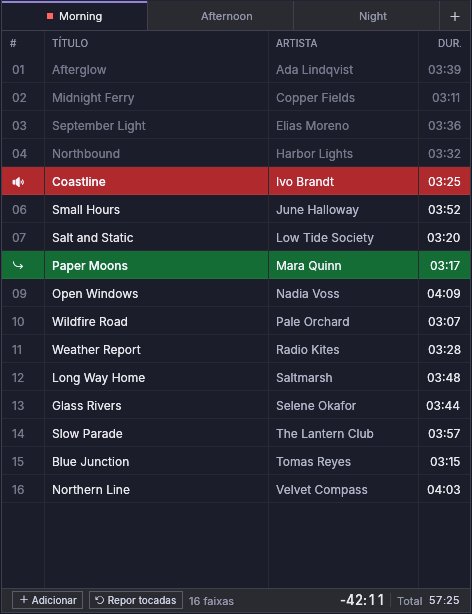Click artist June Halloway
This screenshot has height=614, width=472.
(317, 209)
